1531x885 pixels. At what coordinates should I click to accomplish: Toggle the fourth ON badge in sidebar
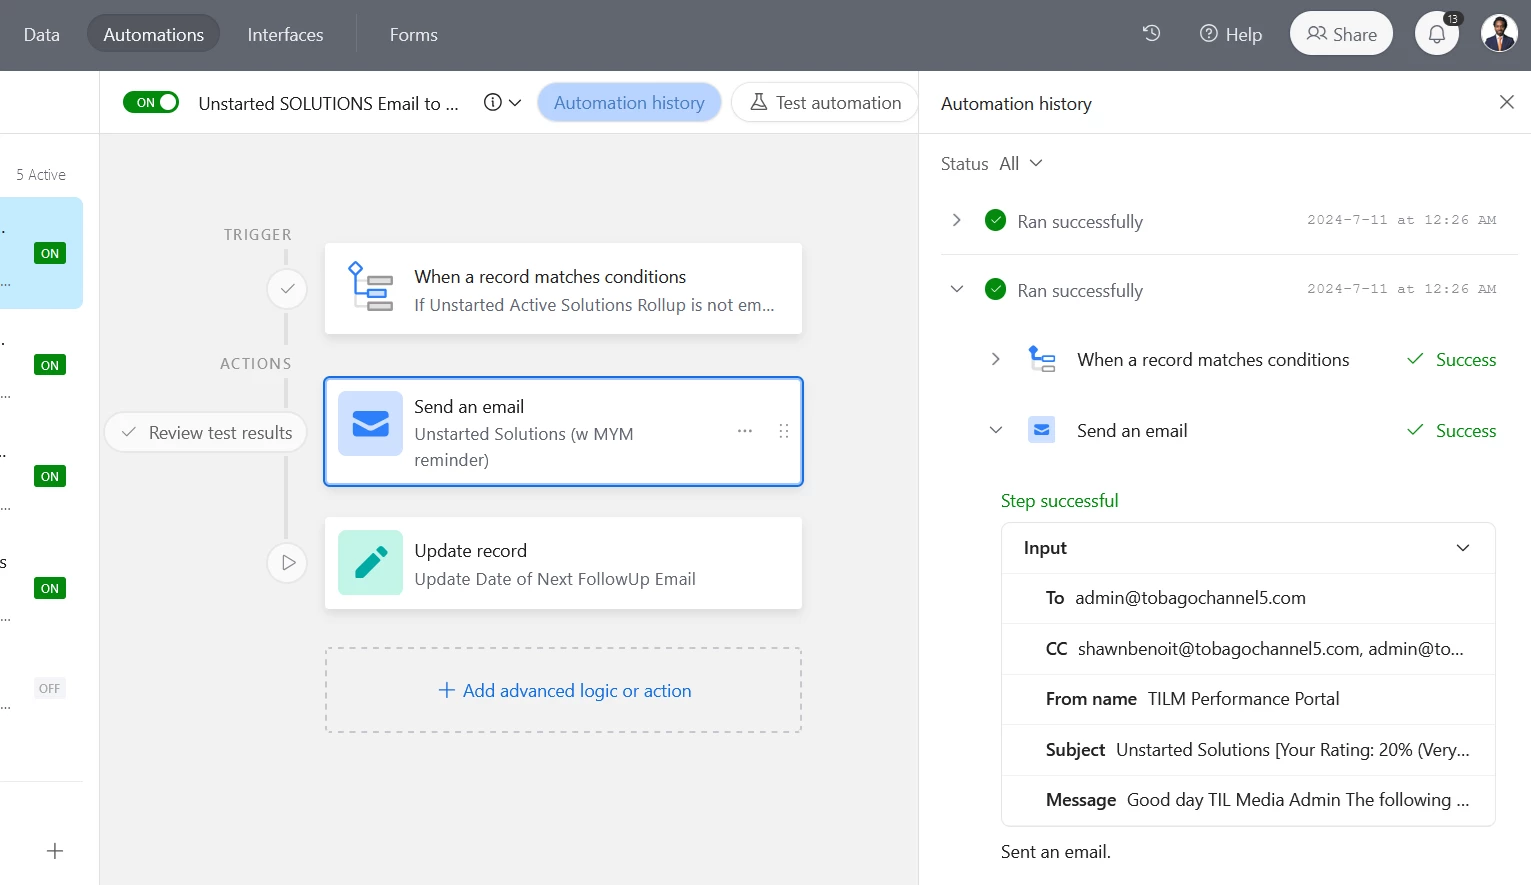(50, 588)
